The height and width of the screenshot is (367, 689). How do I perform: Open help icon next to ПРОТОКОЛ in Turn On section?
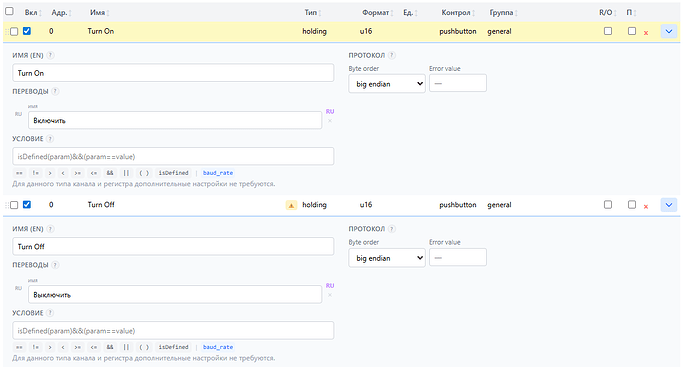tap(392, 55)
